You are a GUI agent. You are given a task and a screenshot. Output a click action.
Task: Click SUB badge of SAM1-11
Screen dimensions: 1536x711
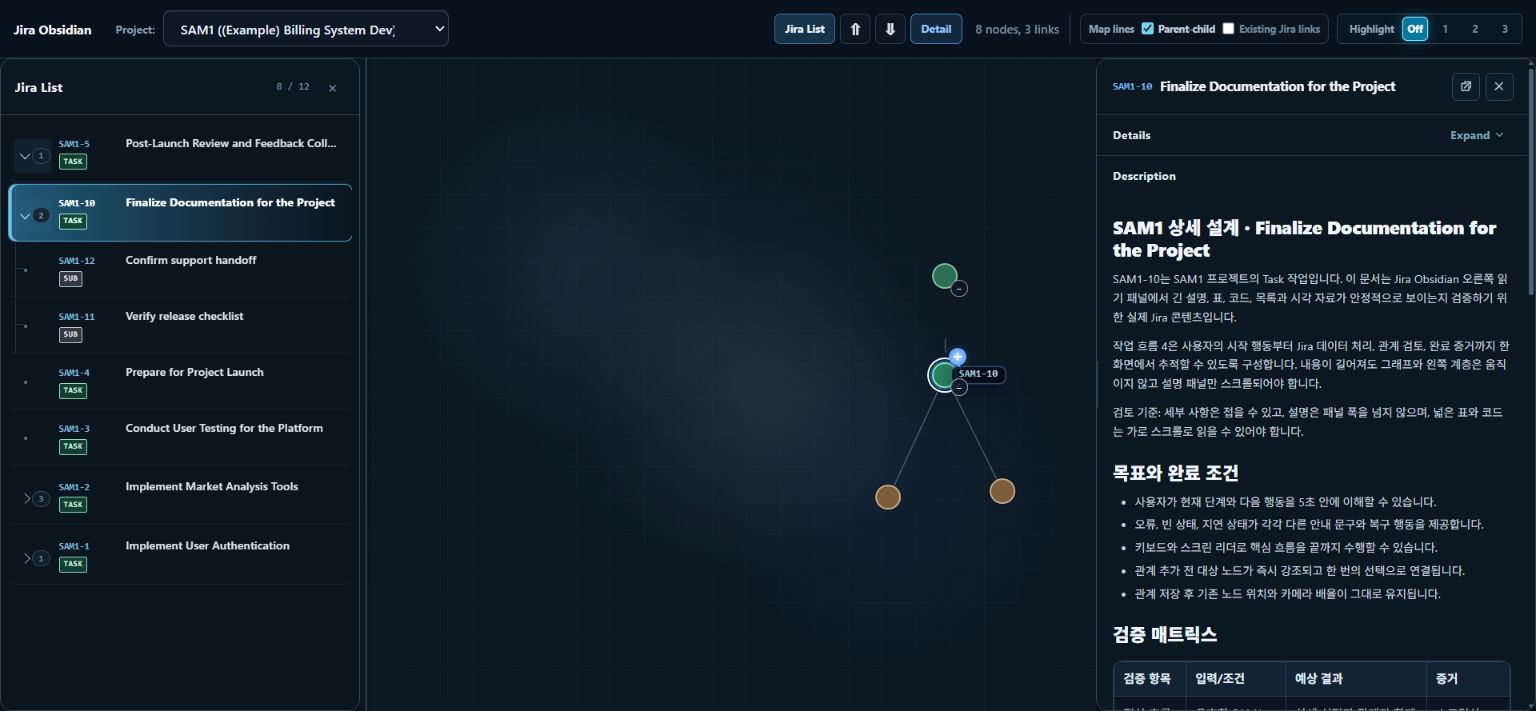(x=71, y=335)
